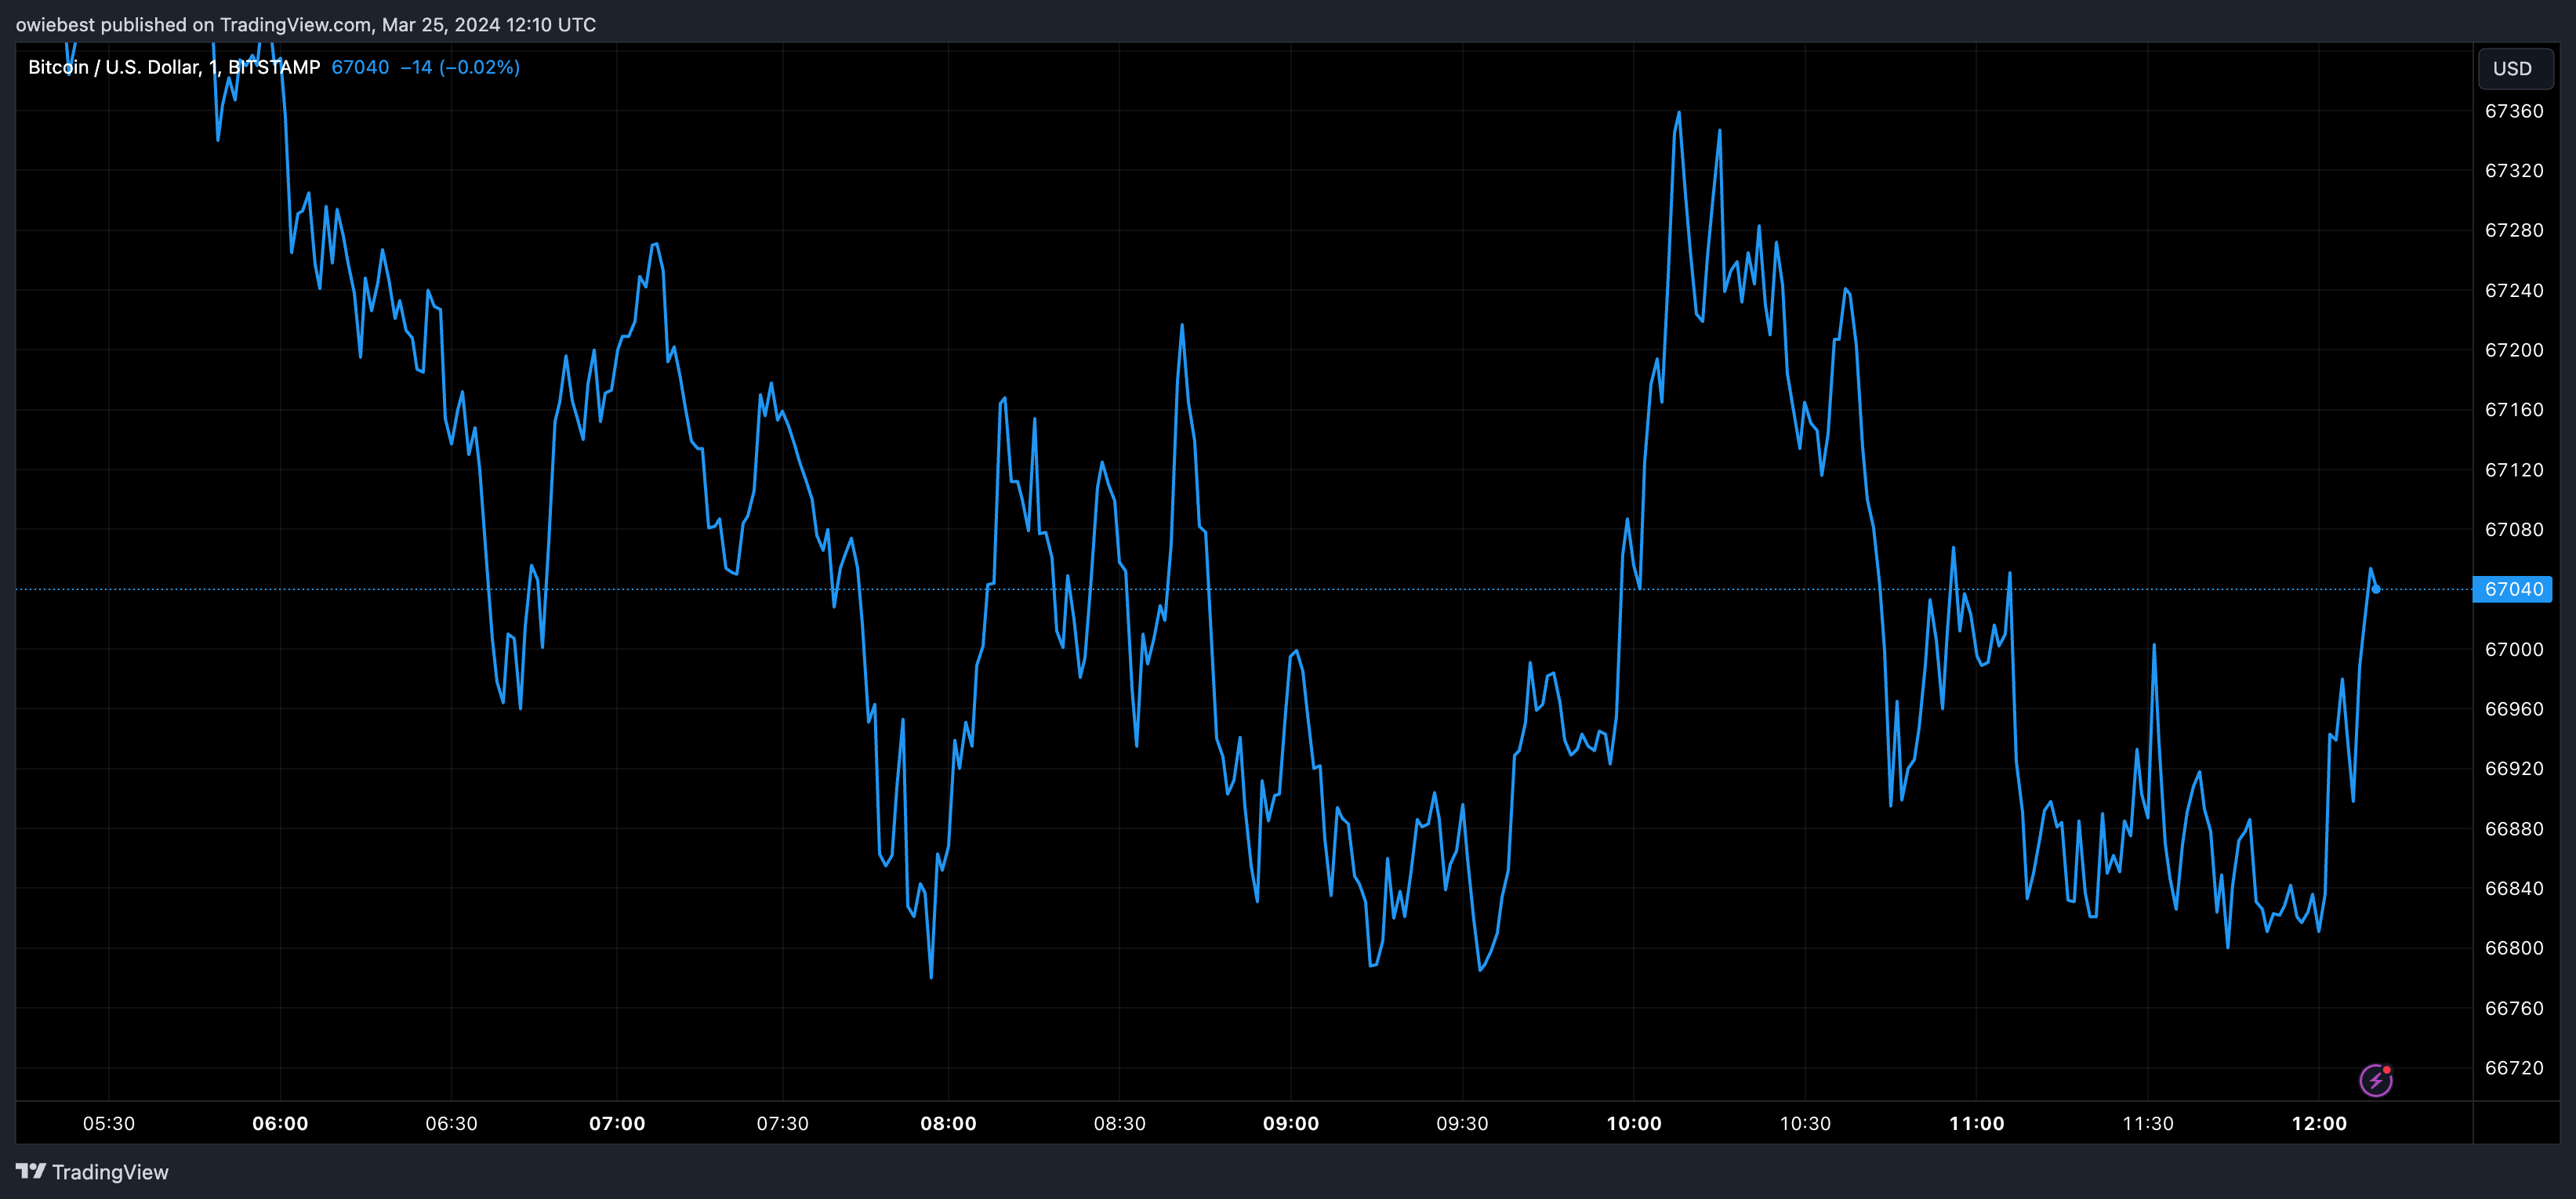This screenshot has height=1199, width=2576.
Task: Click the 67320 price axis label
Action: (x=2514, y=171)
